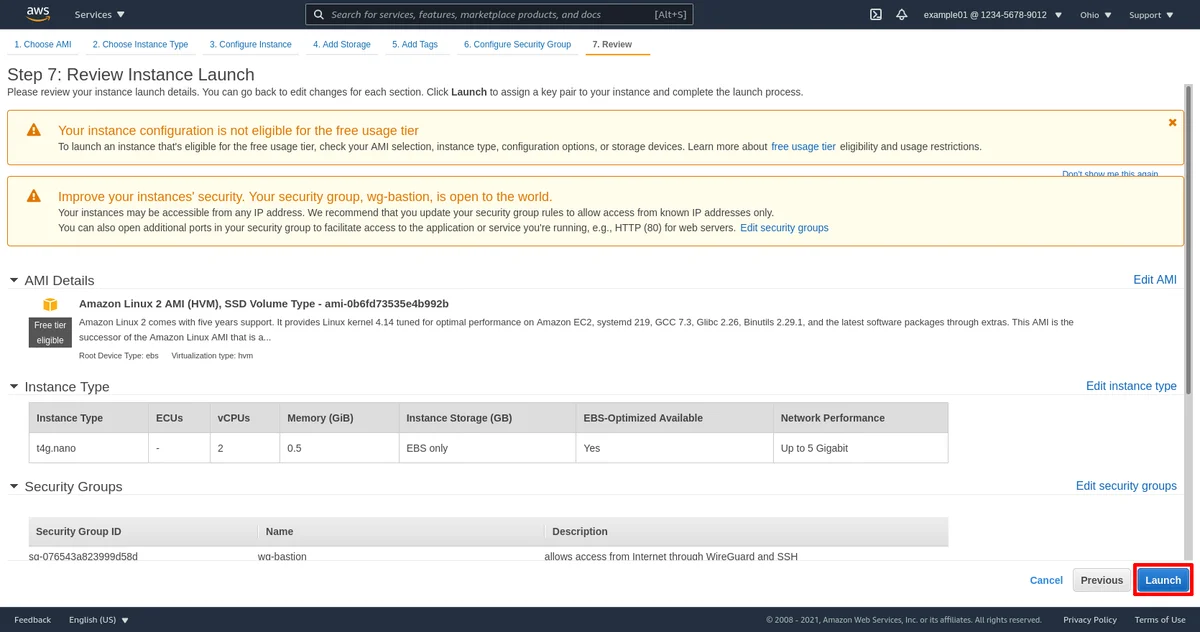Open the notifications bell icon

901,15
